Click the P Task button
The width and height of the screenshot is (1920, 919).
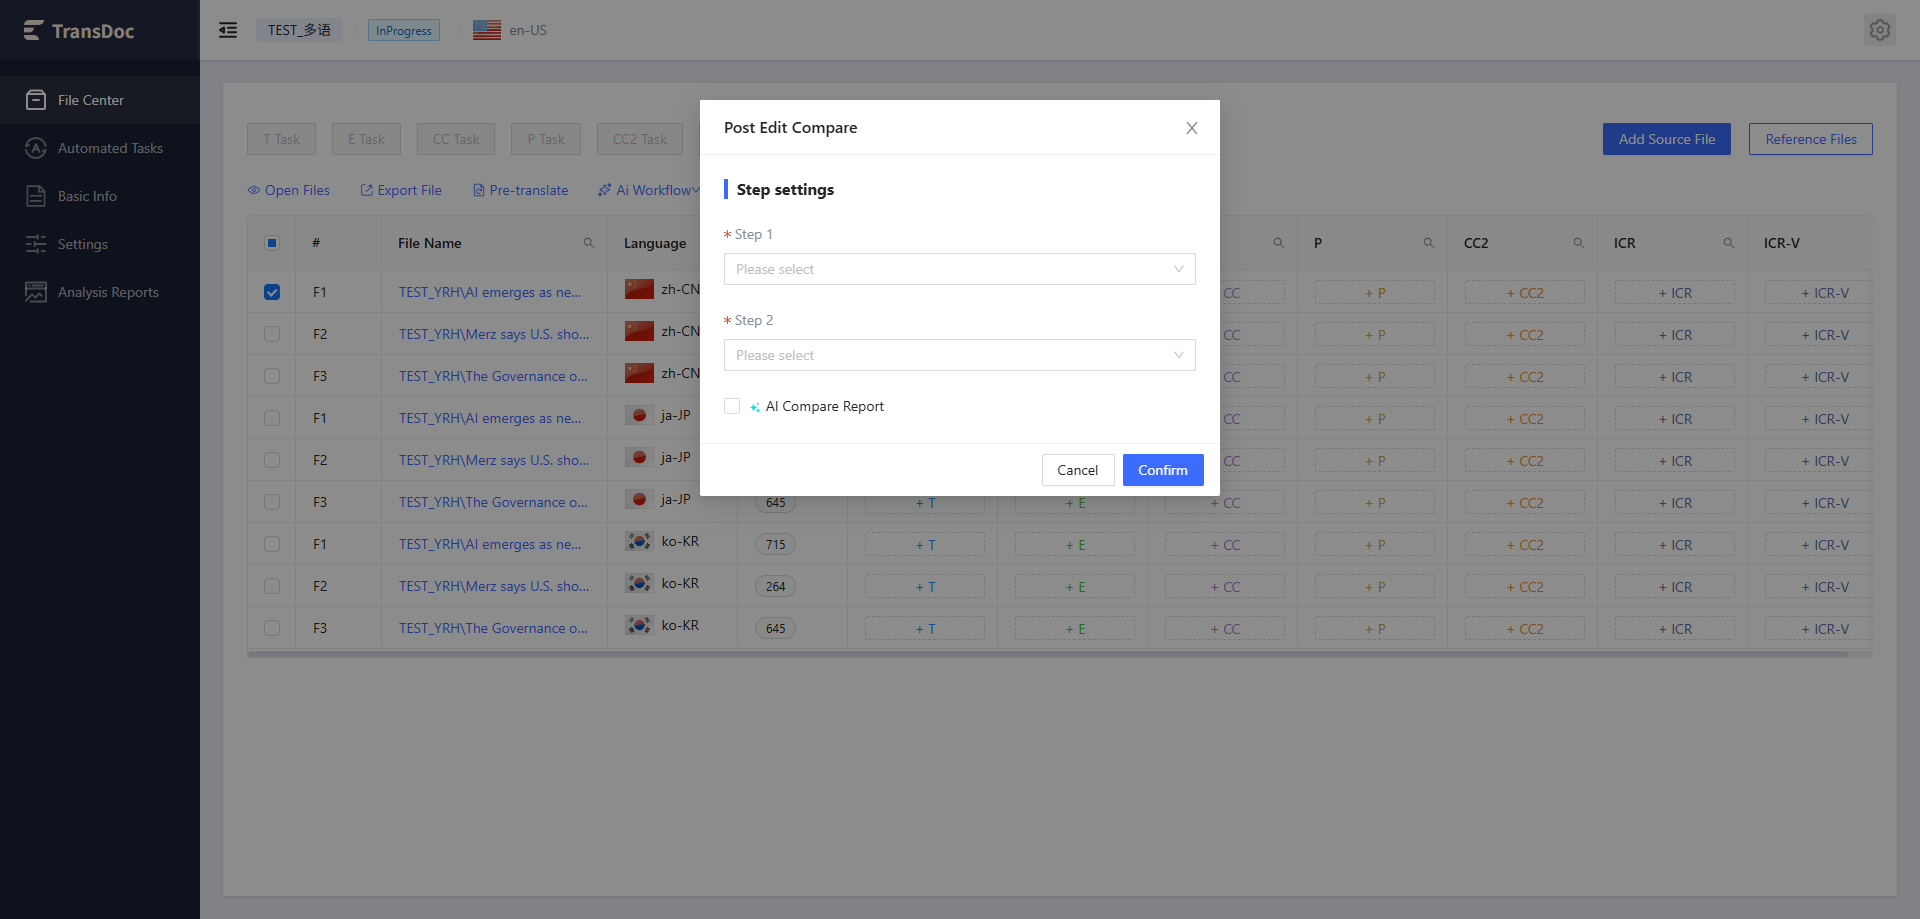[x=546, y=139]
